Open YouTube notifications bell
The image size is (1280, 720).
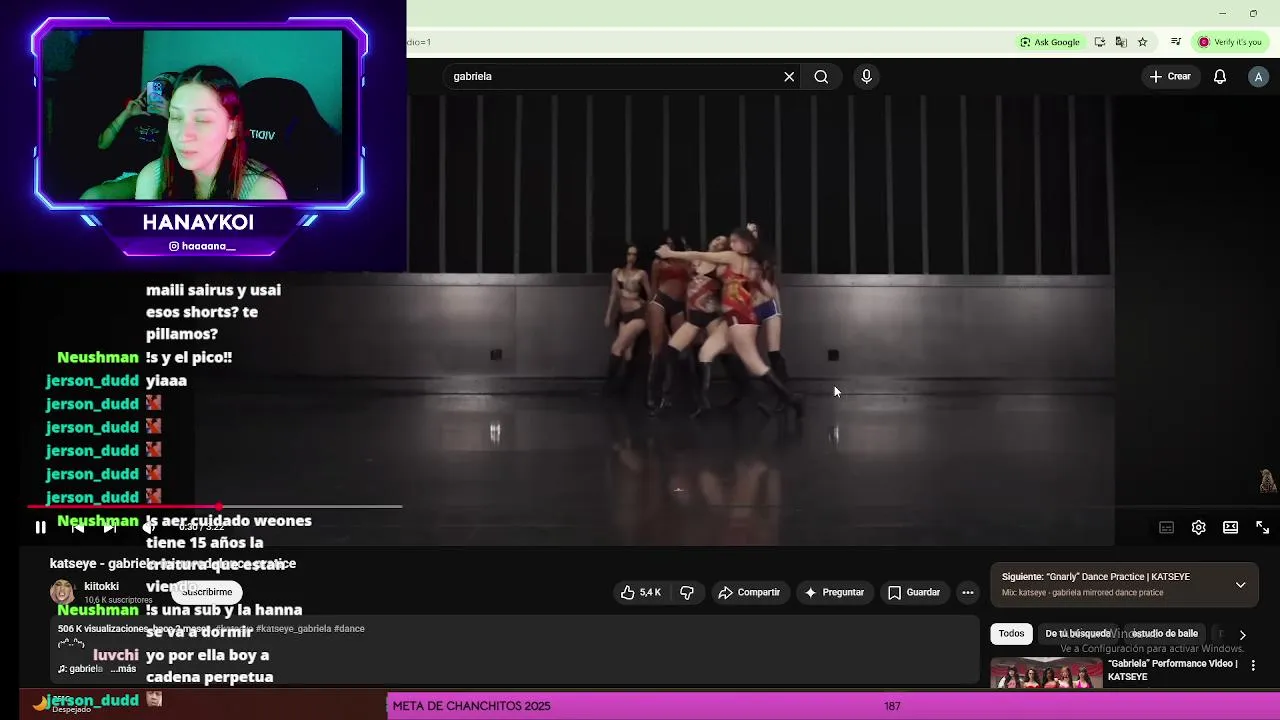(x=1220, y=76)
